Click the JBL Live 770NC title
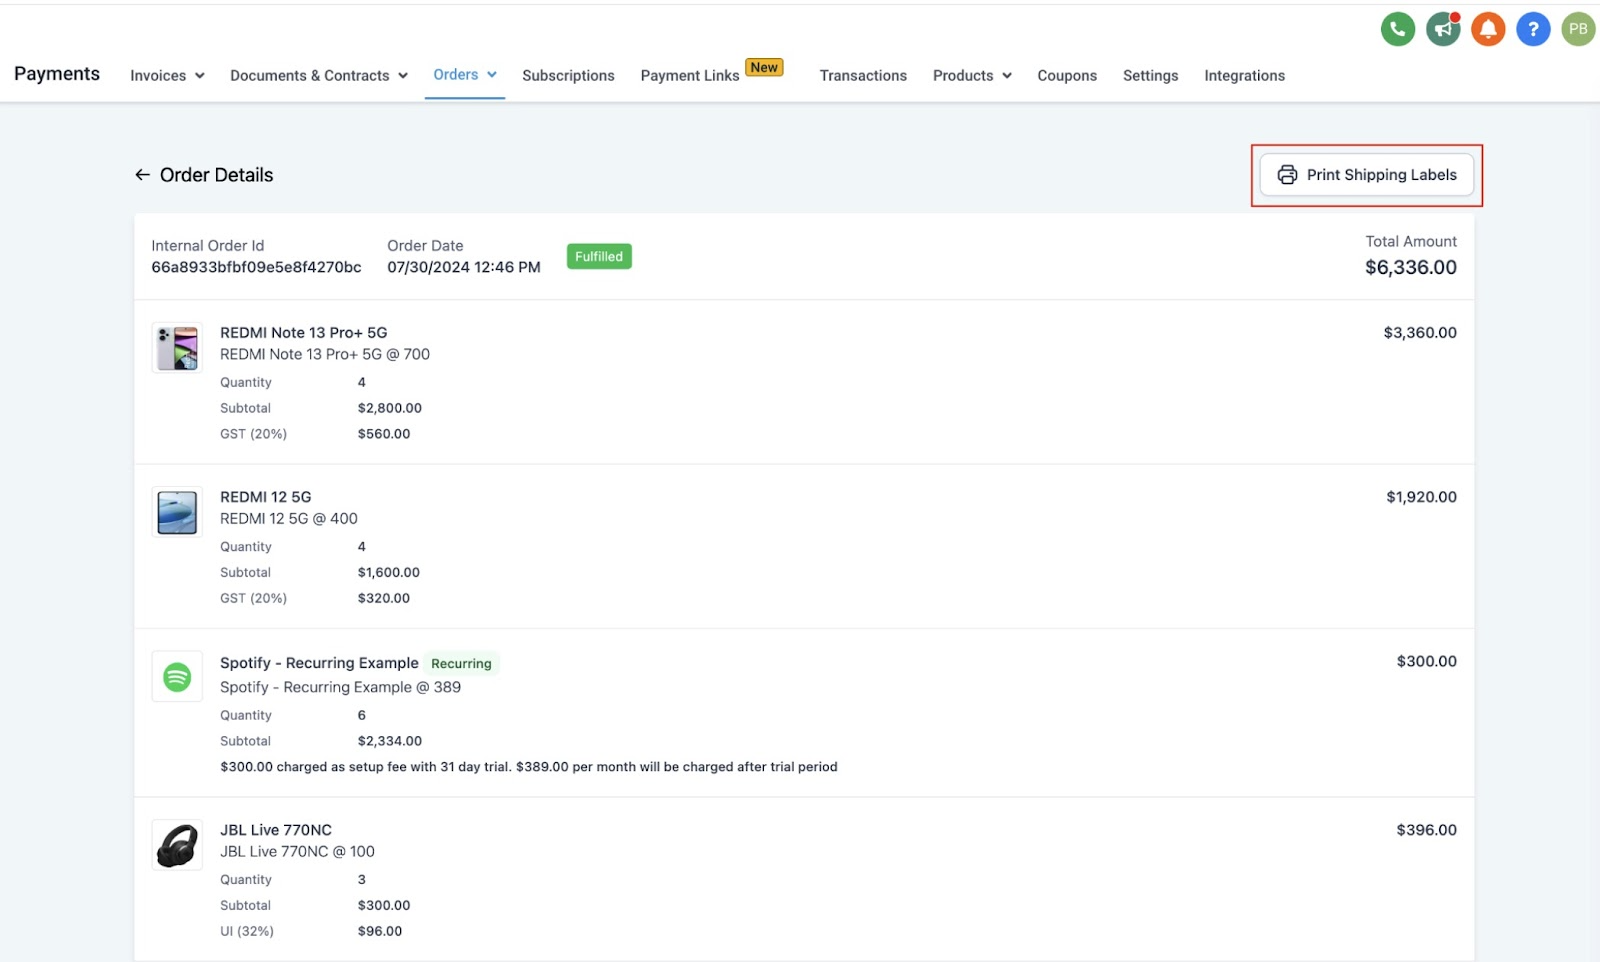Viewport: 1600px width, 962px height. (x=276, y=830)
